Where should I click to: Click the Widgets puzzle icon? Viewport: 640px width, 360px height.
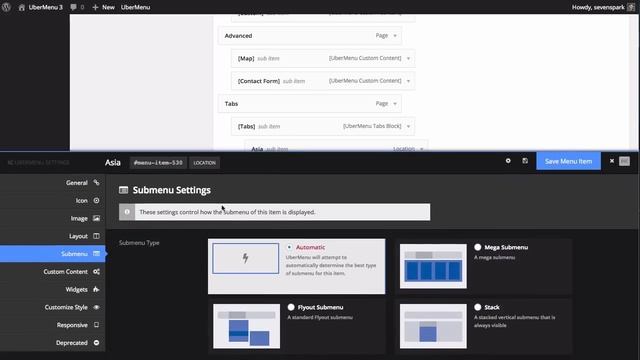click(96, 289)
